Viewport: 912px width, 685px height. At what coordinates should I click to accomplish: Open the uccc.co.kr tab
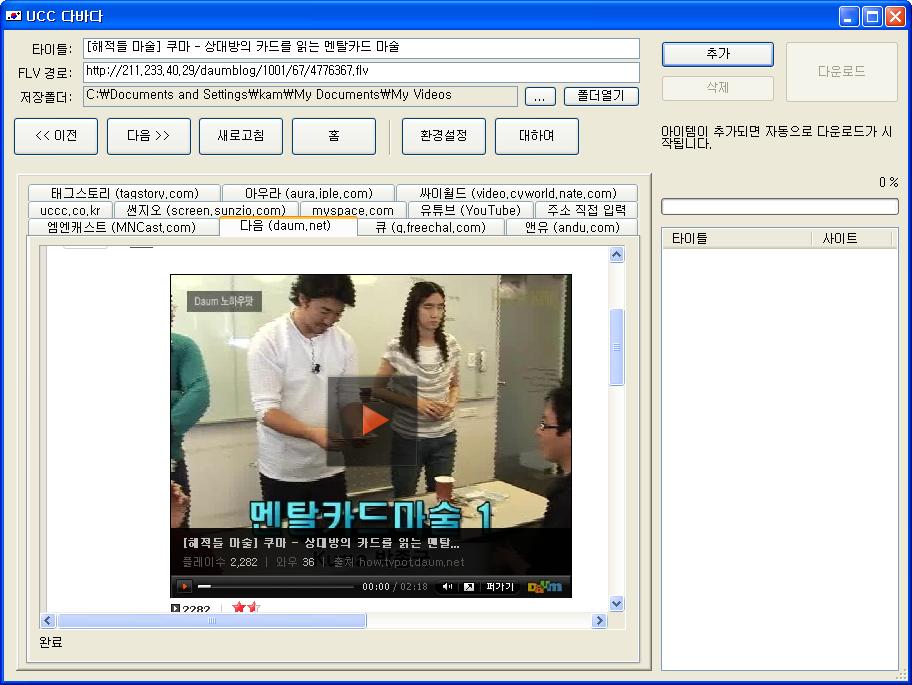pos(70,210)
